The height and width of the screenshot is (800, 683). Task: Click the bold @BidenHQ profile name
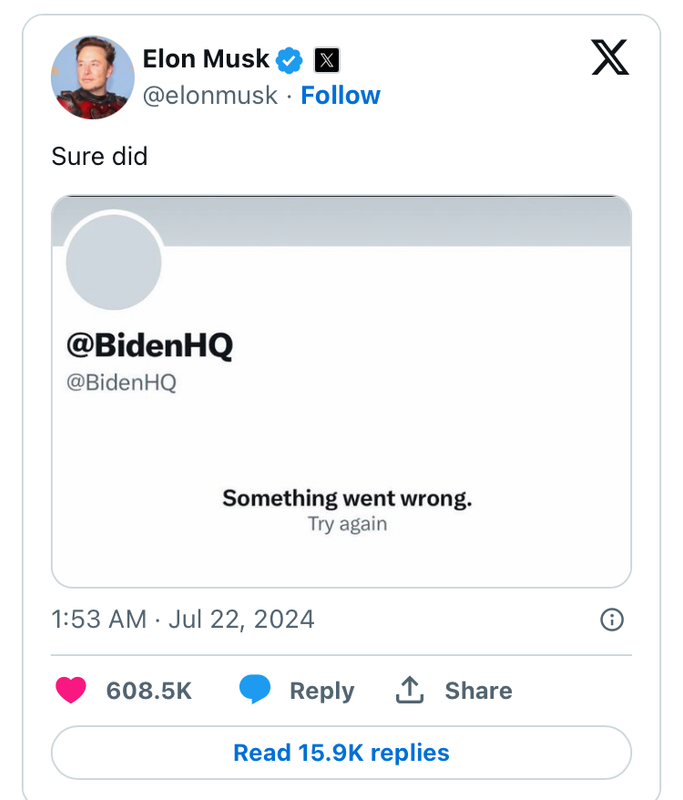pos(149,345)
